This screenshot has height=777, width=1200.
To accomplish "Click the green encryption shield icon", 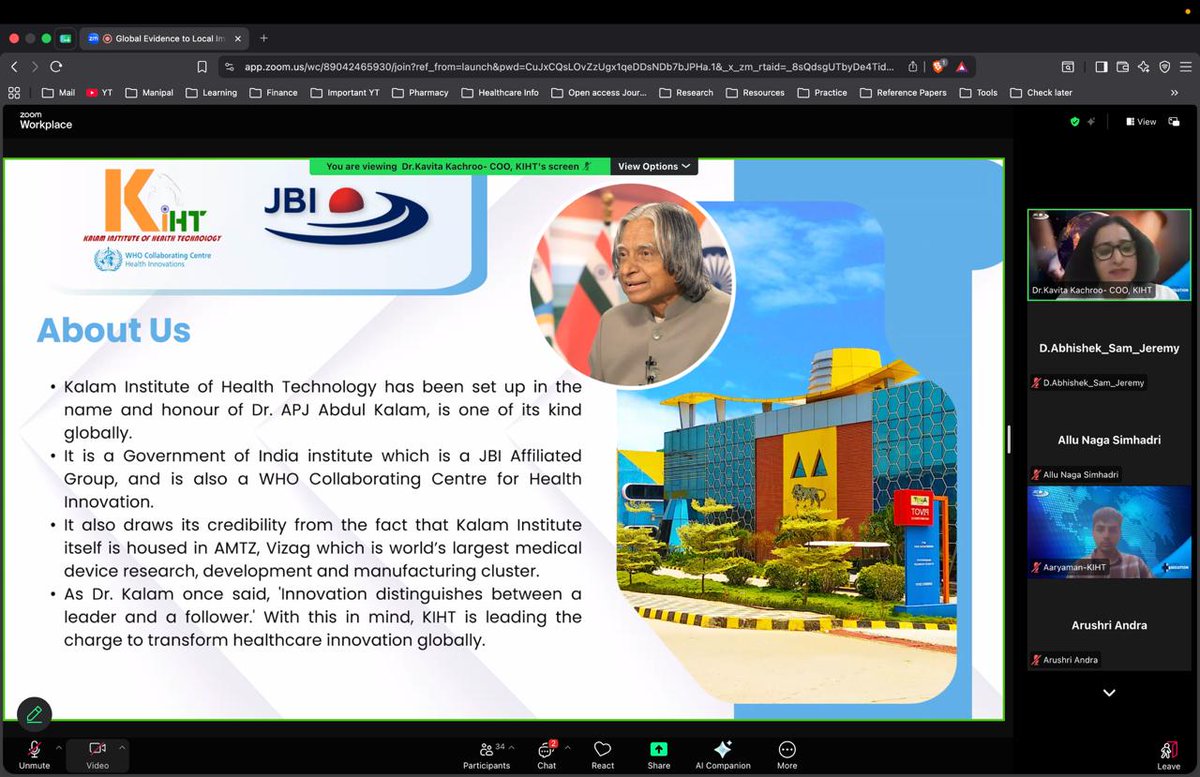I will [x=1075, y=121].
